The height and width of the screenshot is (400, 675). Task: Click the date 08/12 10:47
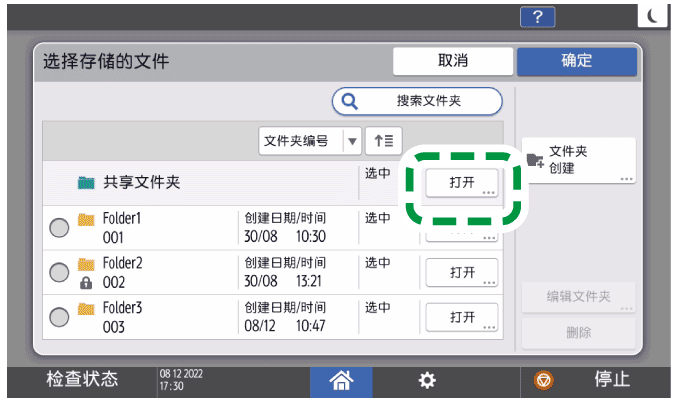pos(285,326)
